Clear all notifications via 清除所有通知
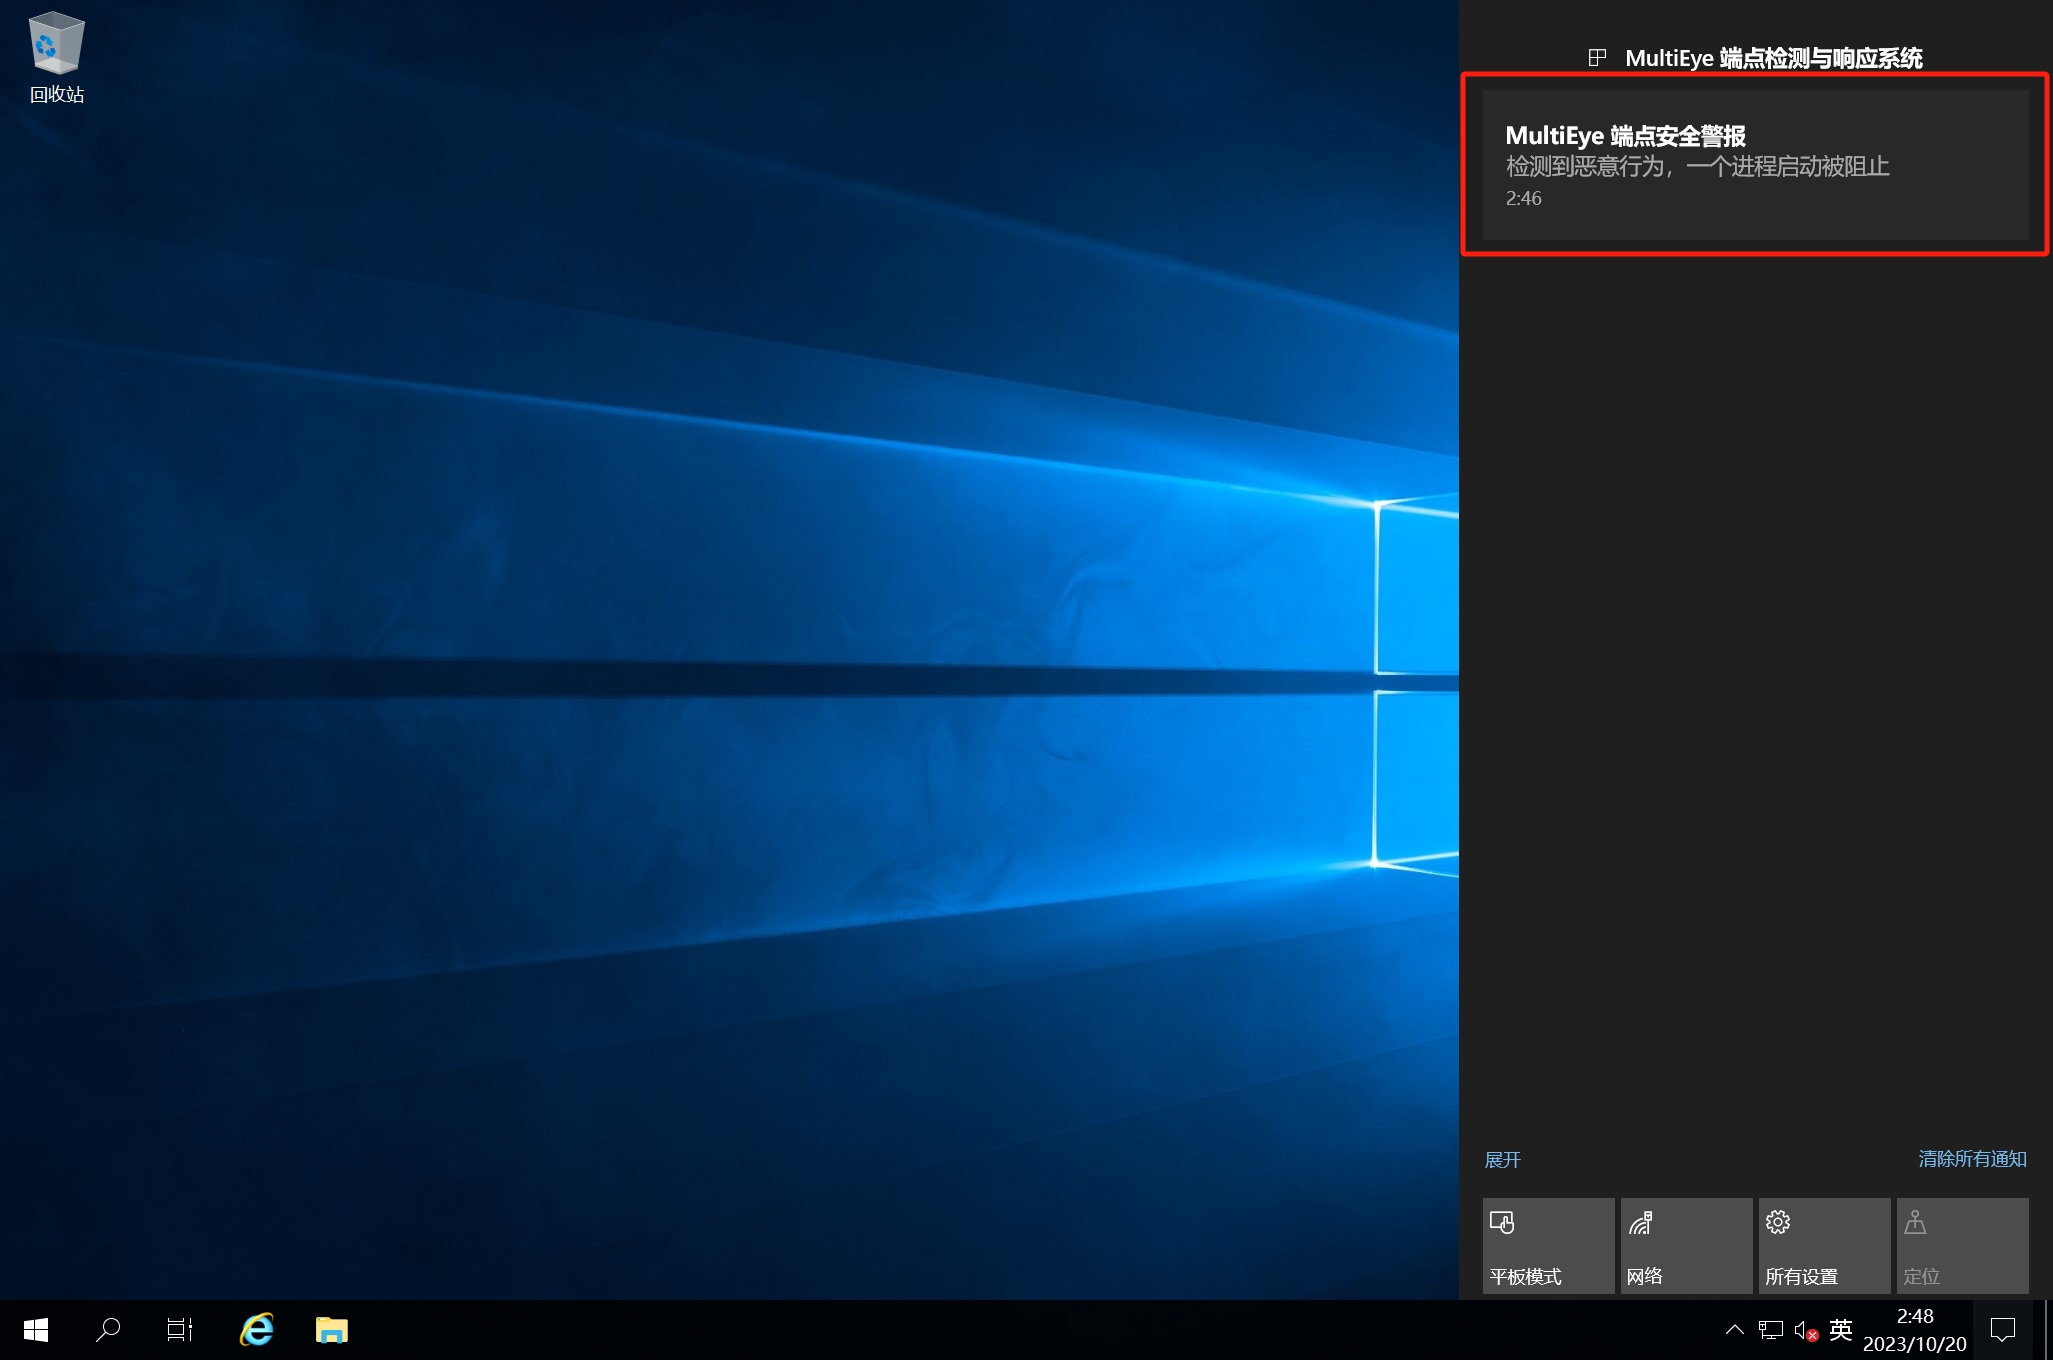2053x1360 pixels. point(1972,1159)
